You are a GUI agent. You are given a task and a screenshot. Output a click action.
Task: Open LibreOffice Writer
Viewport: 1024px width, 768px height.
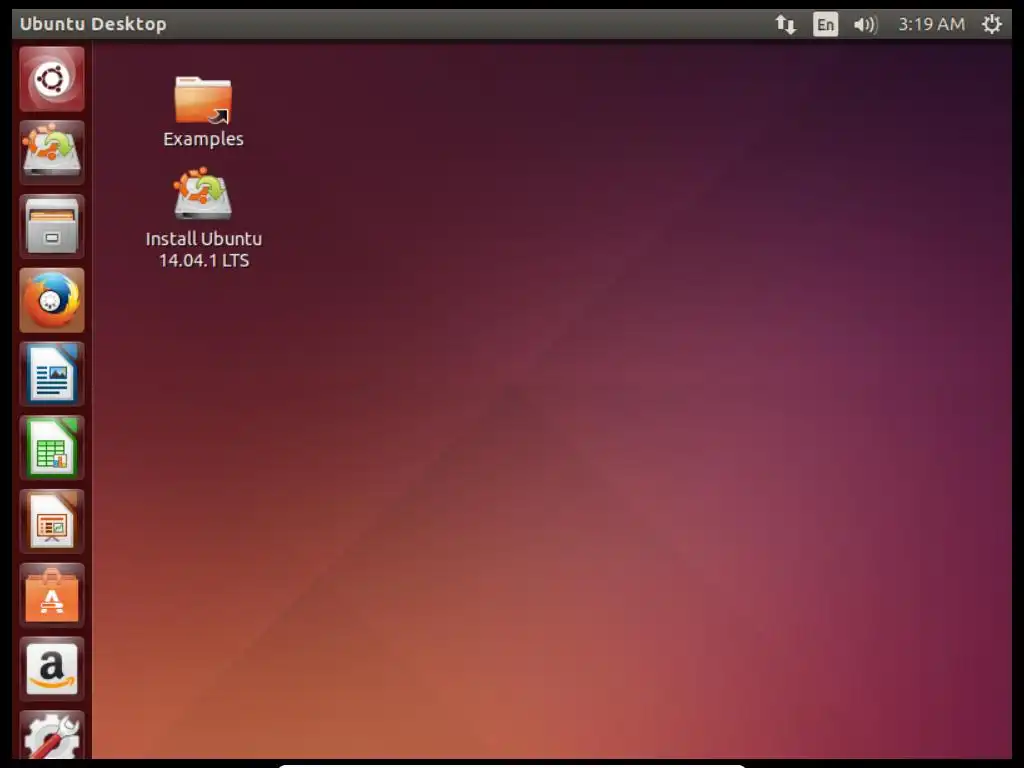point(52,374)
